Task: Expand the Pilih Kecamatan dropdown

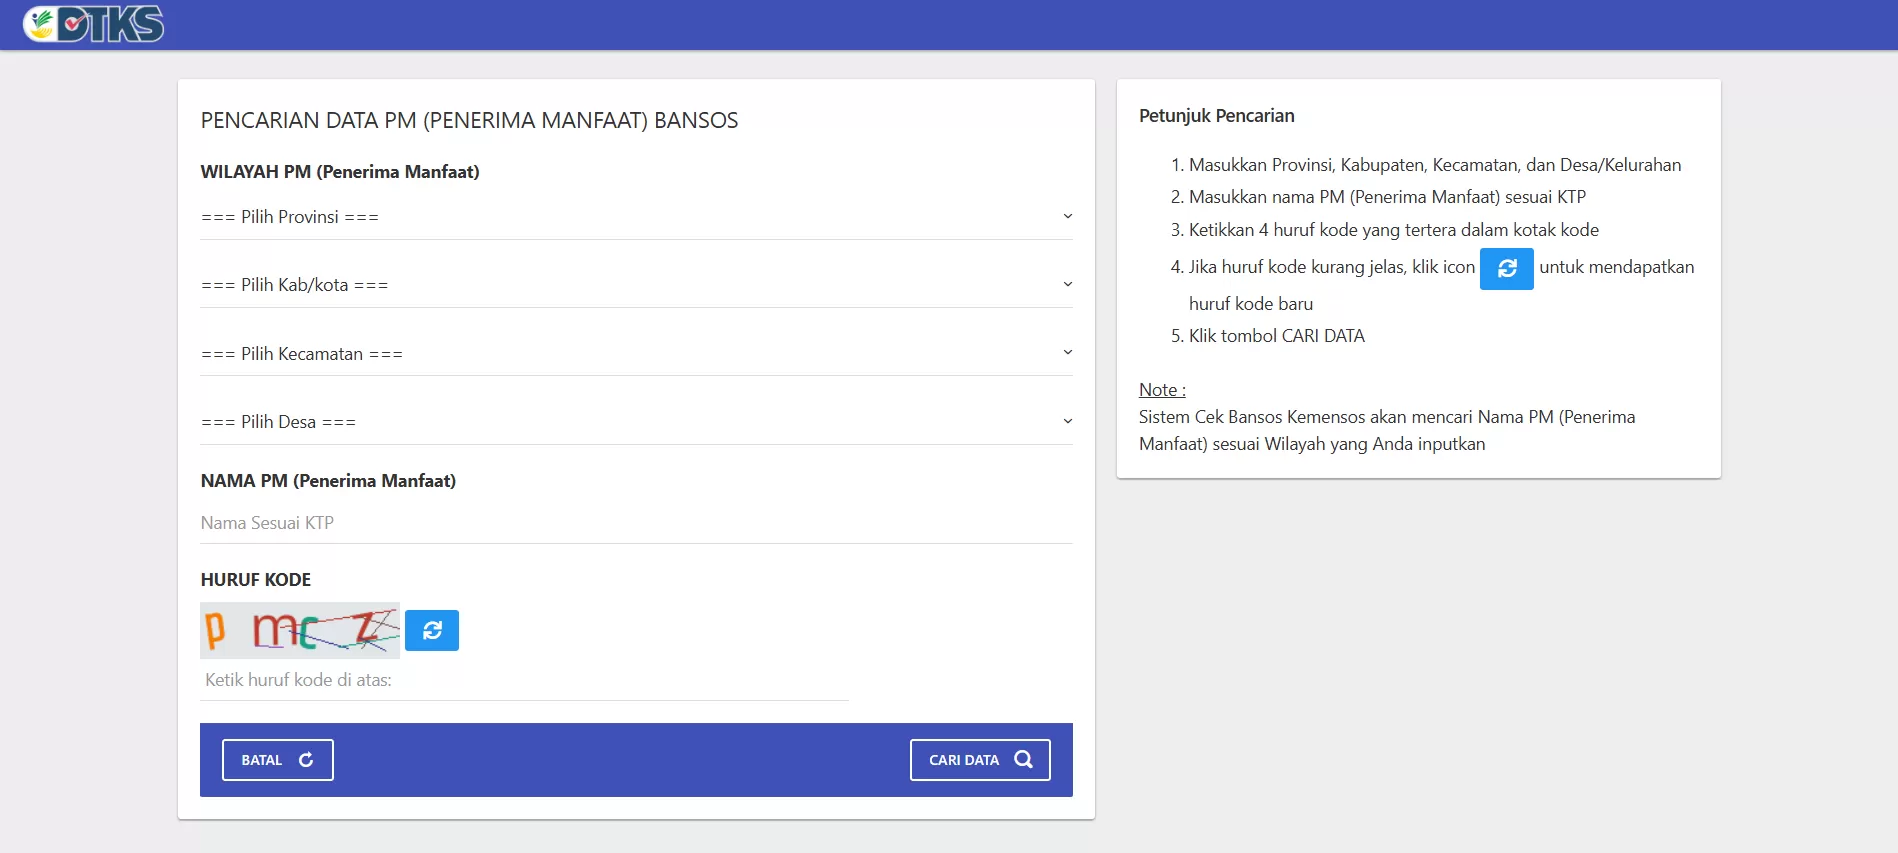Action: click(x=636, y=354)
